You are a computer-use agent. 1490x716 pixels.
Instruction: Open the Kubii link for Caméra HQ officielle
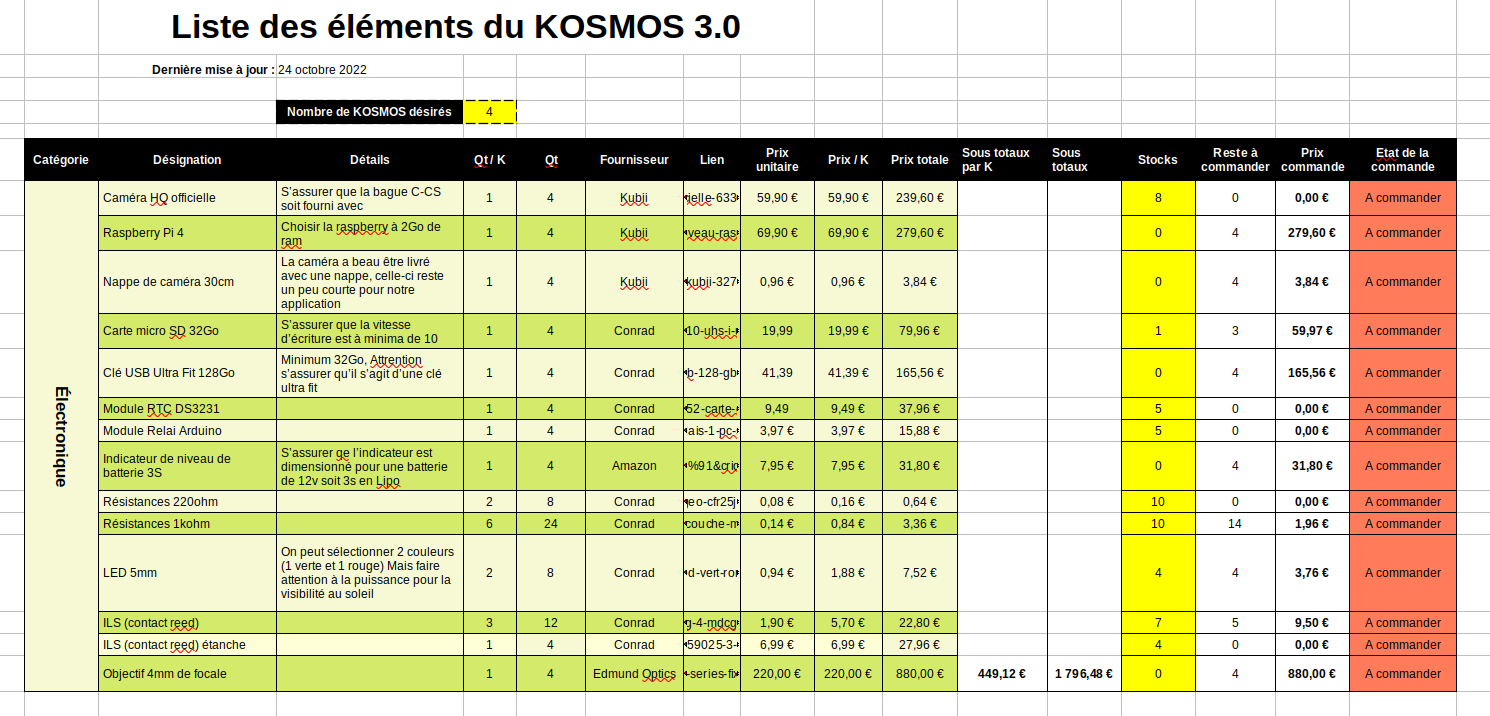point(712,198)
